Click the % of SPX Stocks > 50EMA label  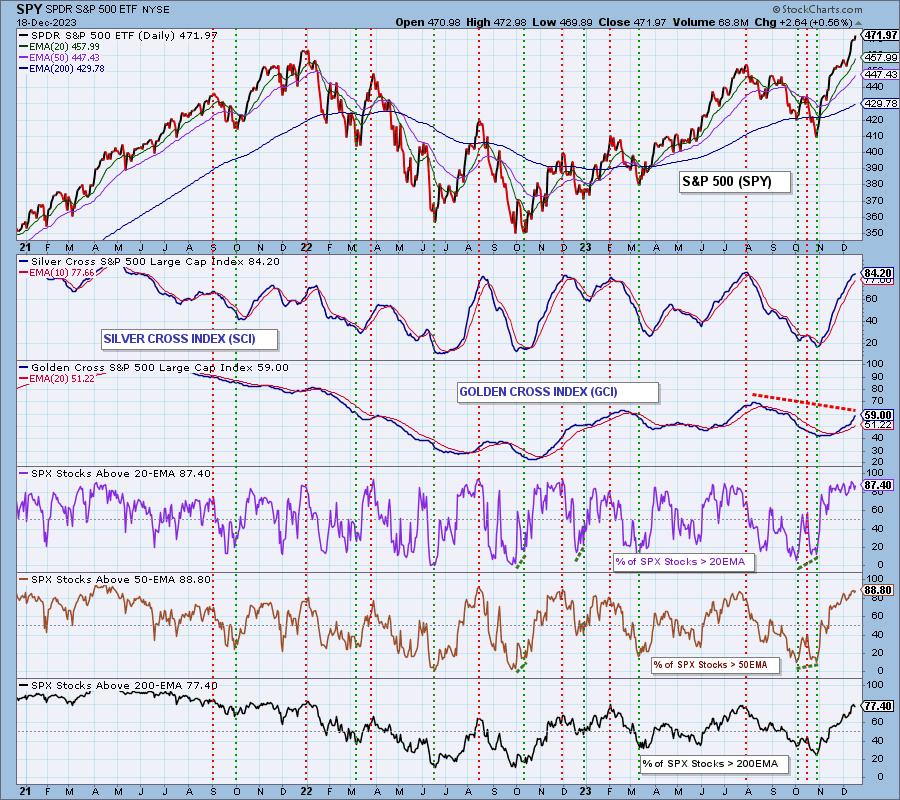click(716, 665)
